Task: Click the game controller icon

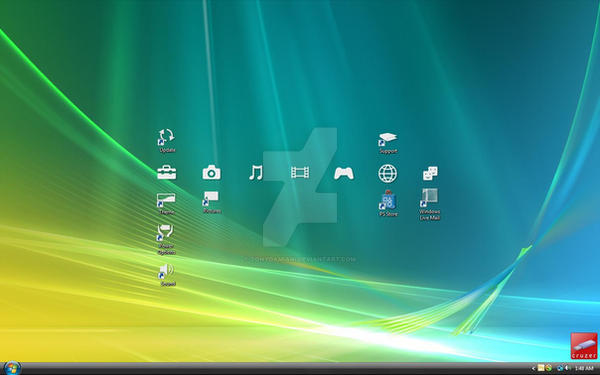Action: point(344,173)
